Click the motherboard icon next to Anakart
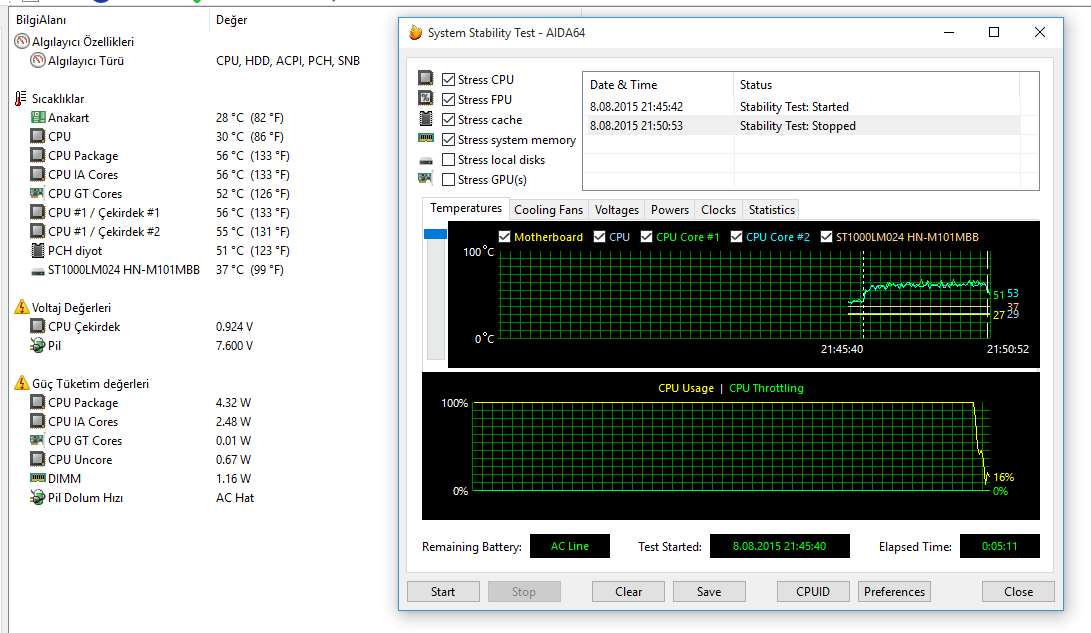 38,118
